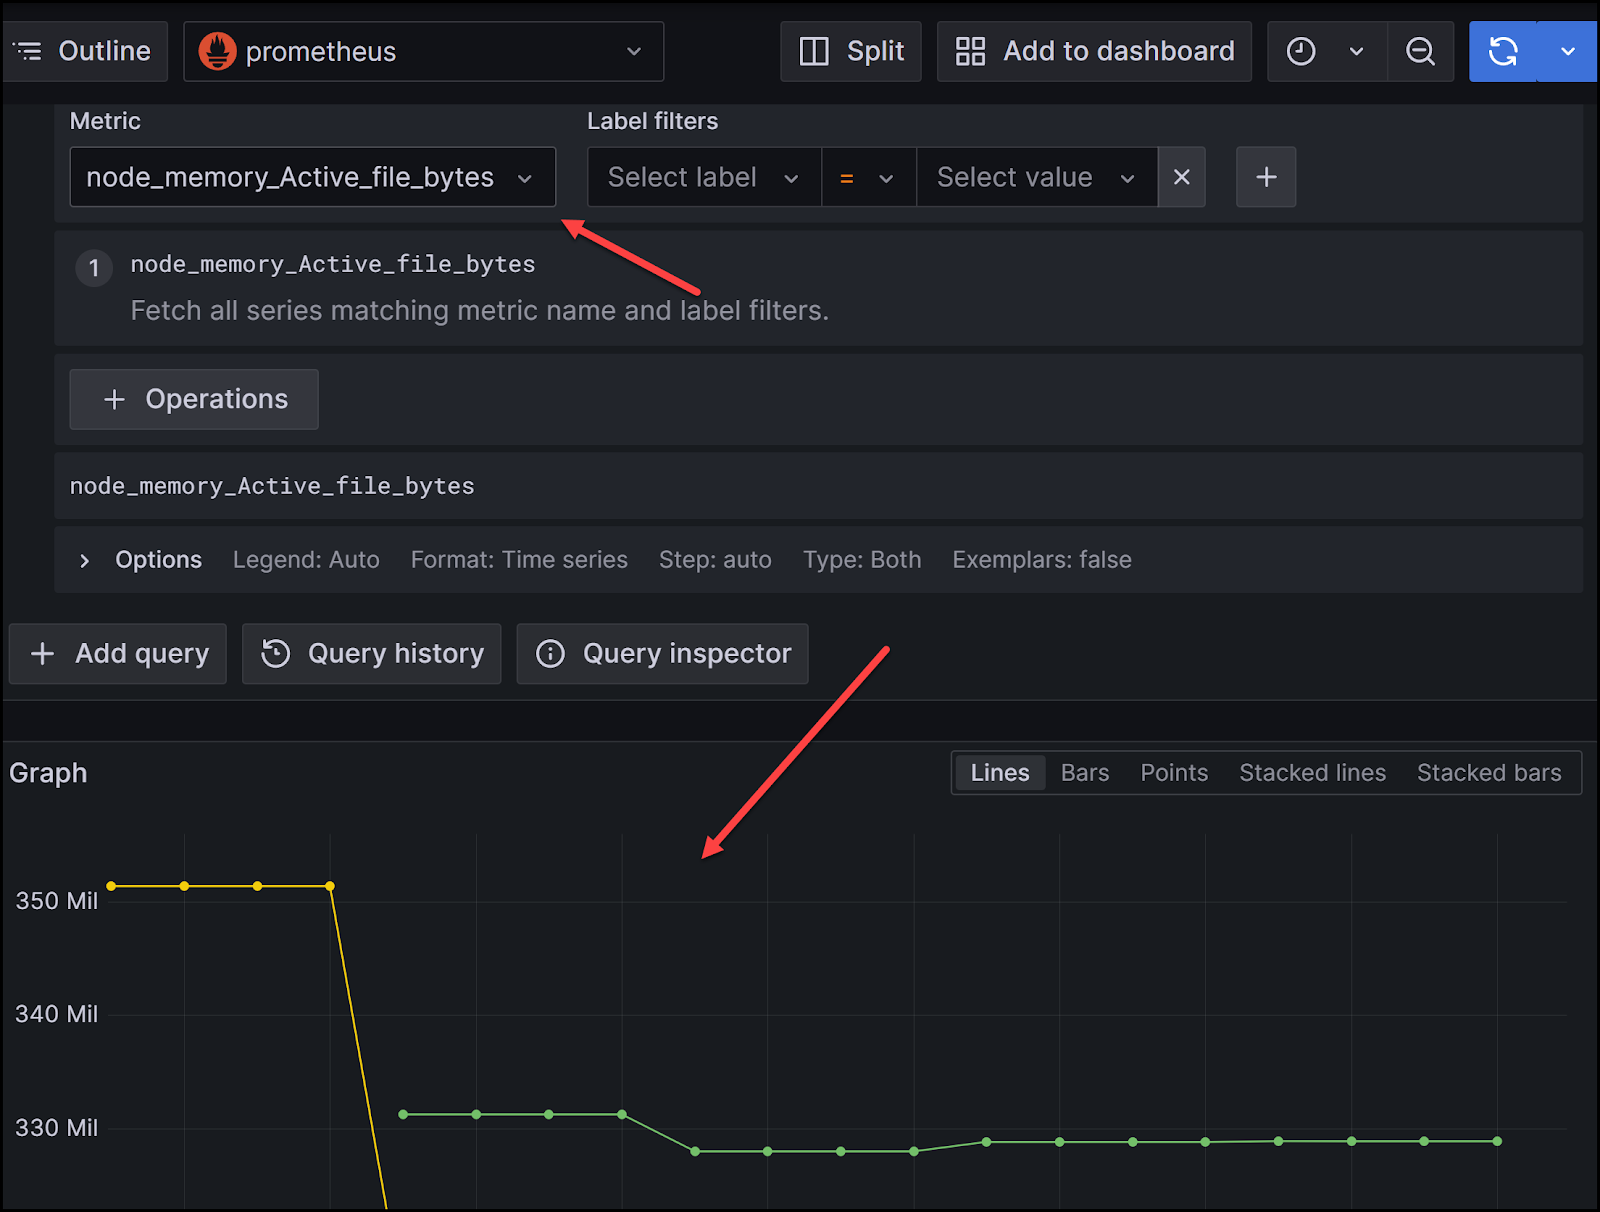Image resolution: width=1600 pixels, height=1212 pixels.
Task: Select the Bars graph style
Action: 1085,773
